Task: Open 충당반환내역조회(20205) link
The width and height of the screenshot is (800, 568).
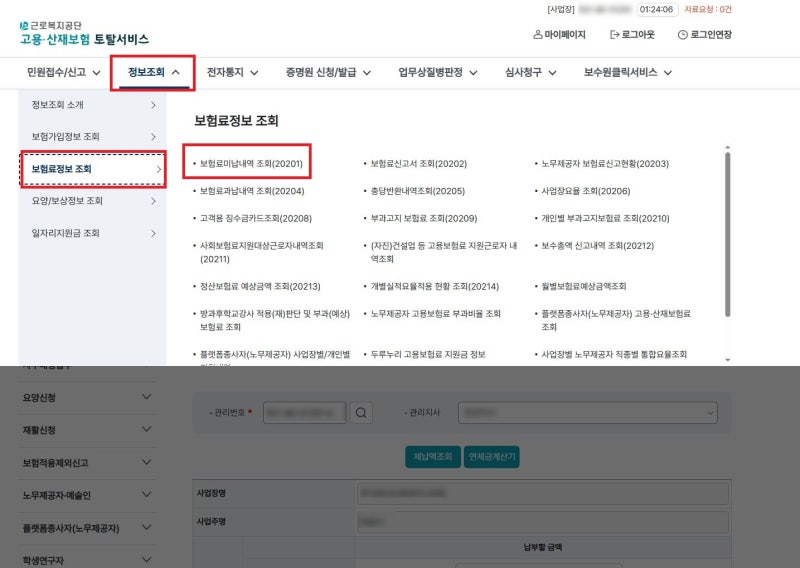Action: (x=417, y=191)
